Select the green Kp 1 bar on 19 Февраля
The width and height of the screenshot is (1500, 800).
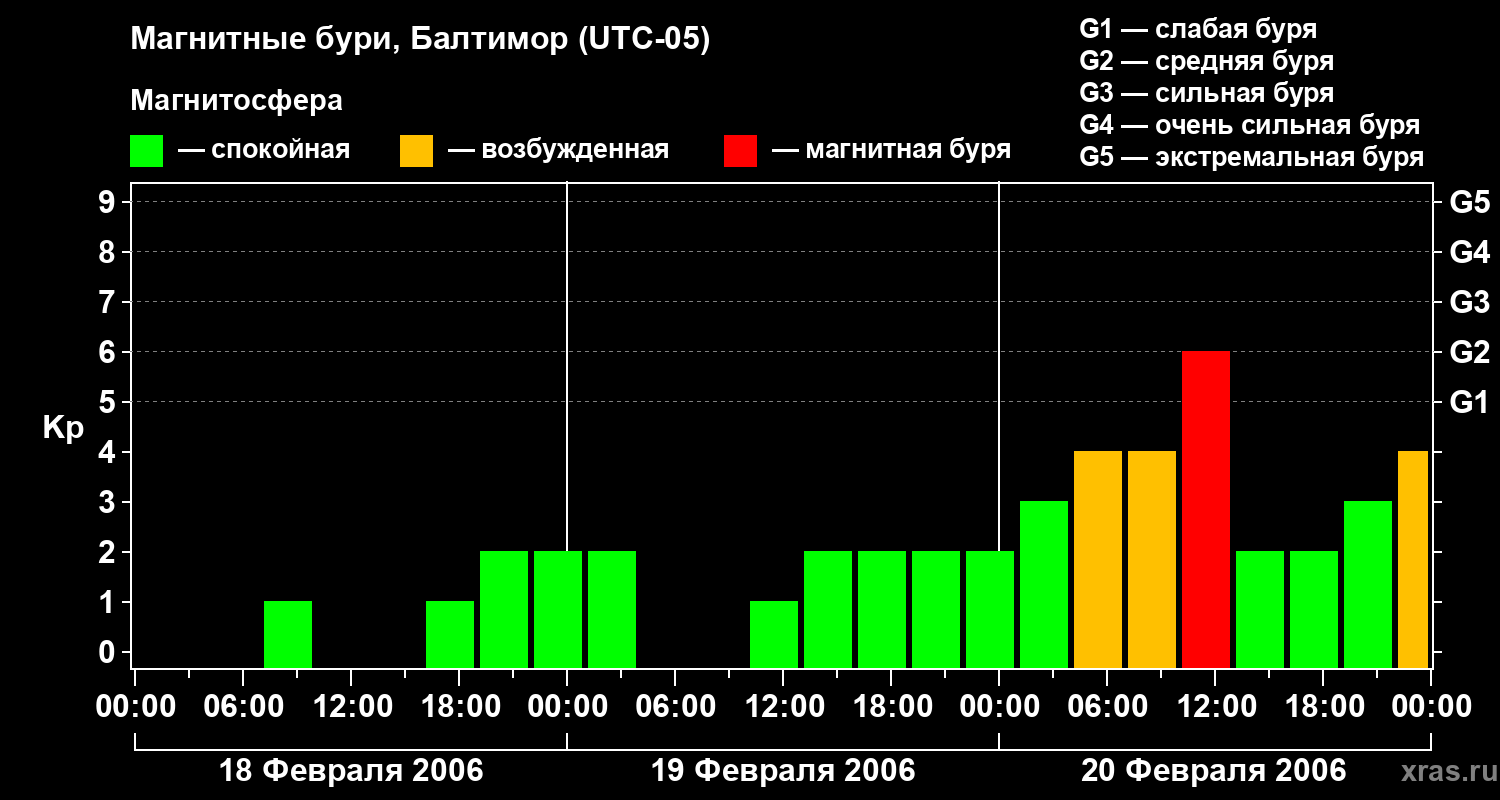pyautogui.click(x=774, y=635)
